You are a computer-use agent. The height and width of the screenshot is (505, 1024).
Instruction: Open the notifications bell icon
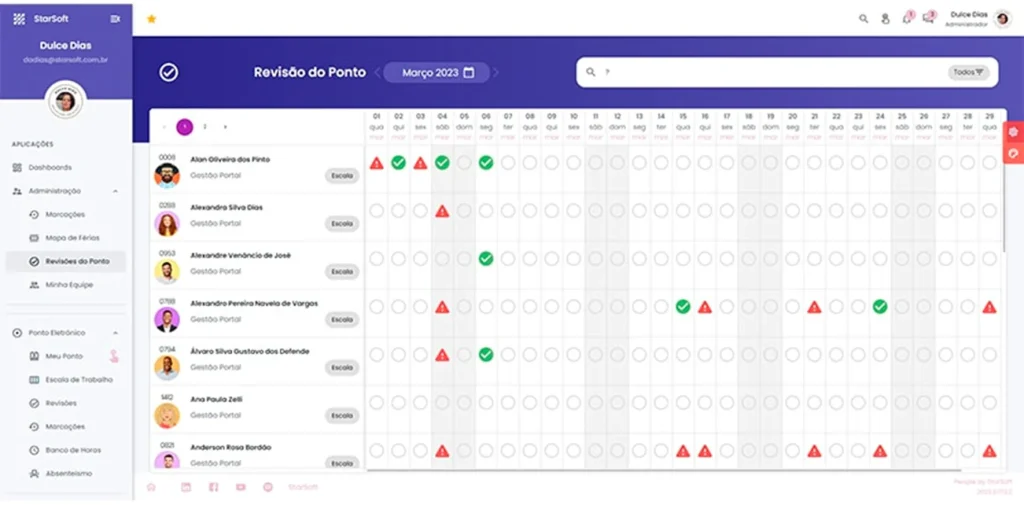[907, 19]
